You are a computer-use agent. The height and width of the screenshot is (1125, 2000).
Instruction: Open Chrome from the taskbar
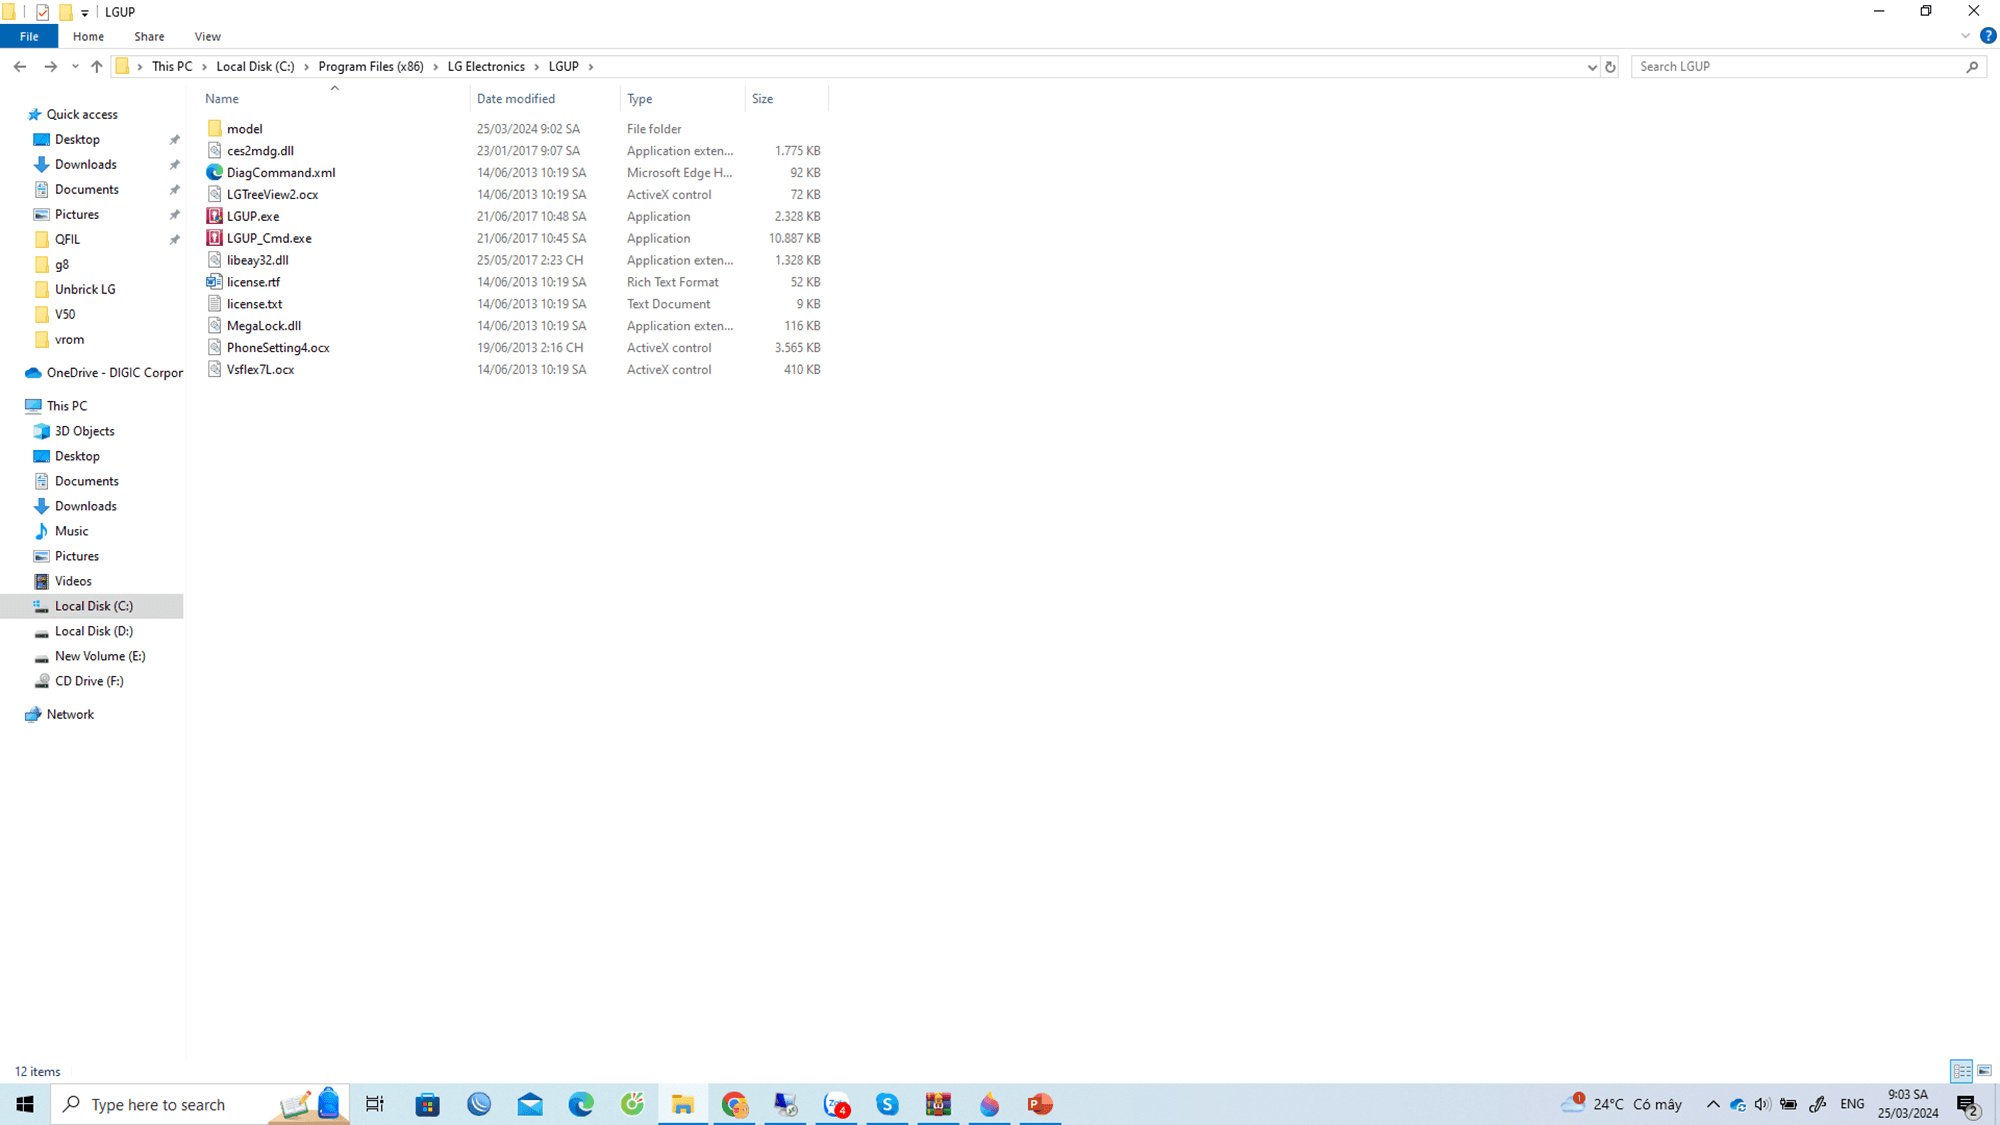[x=734, y=1104]
